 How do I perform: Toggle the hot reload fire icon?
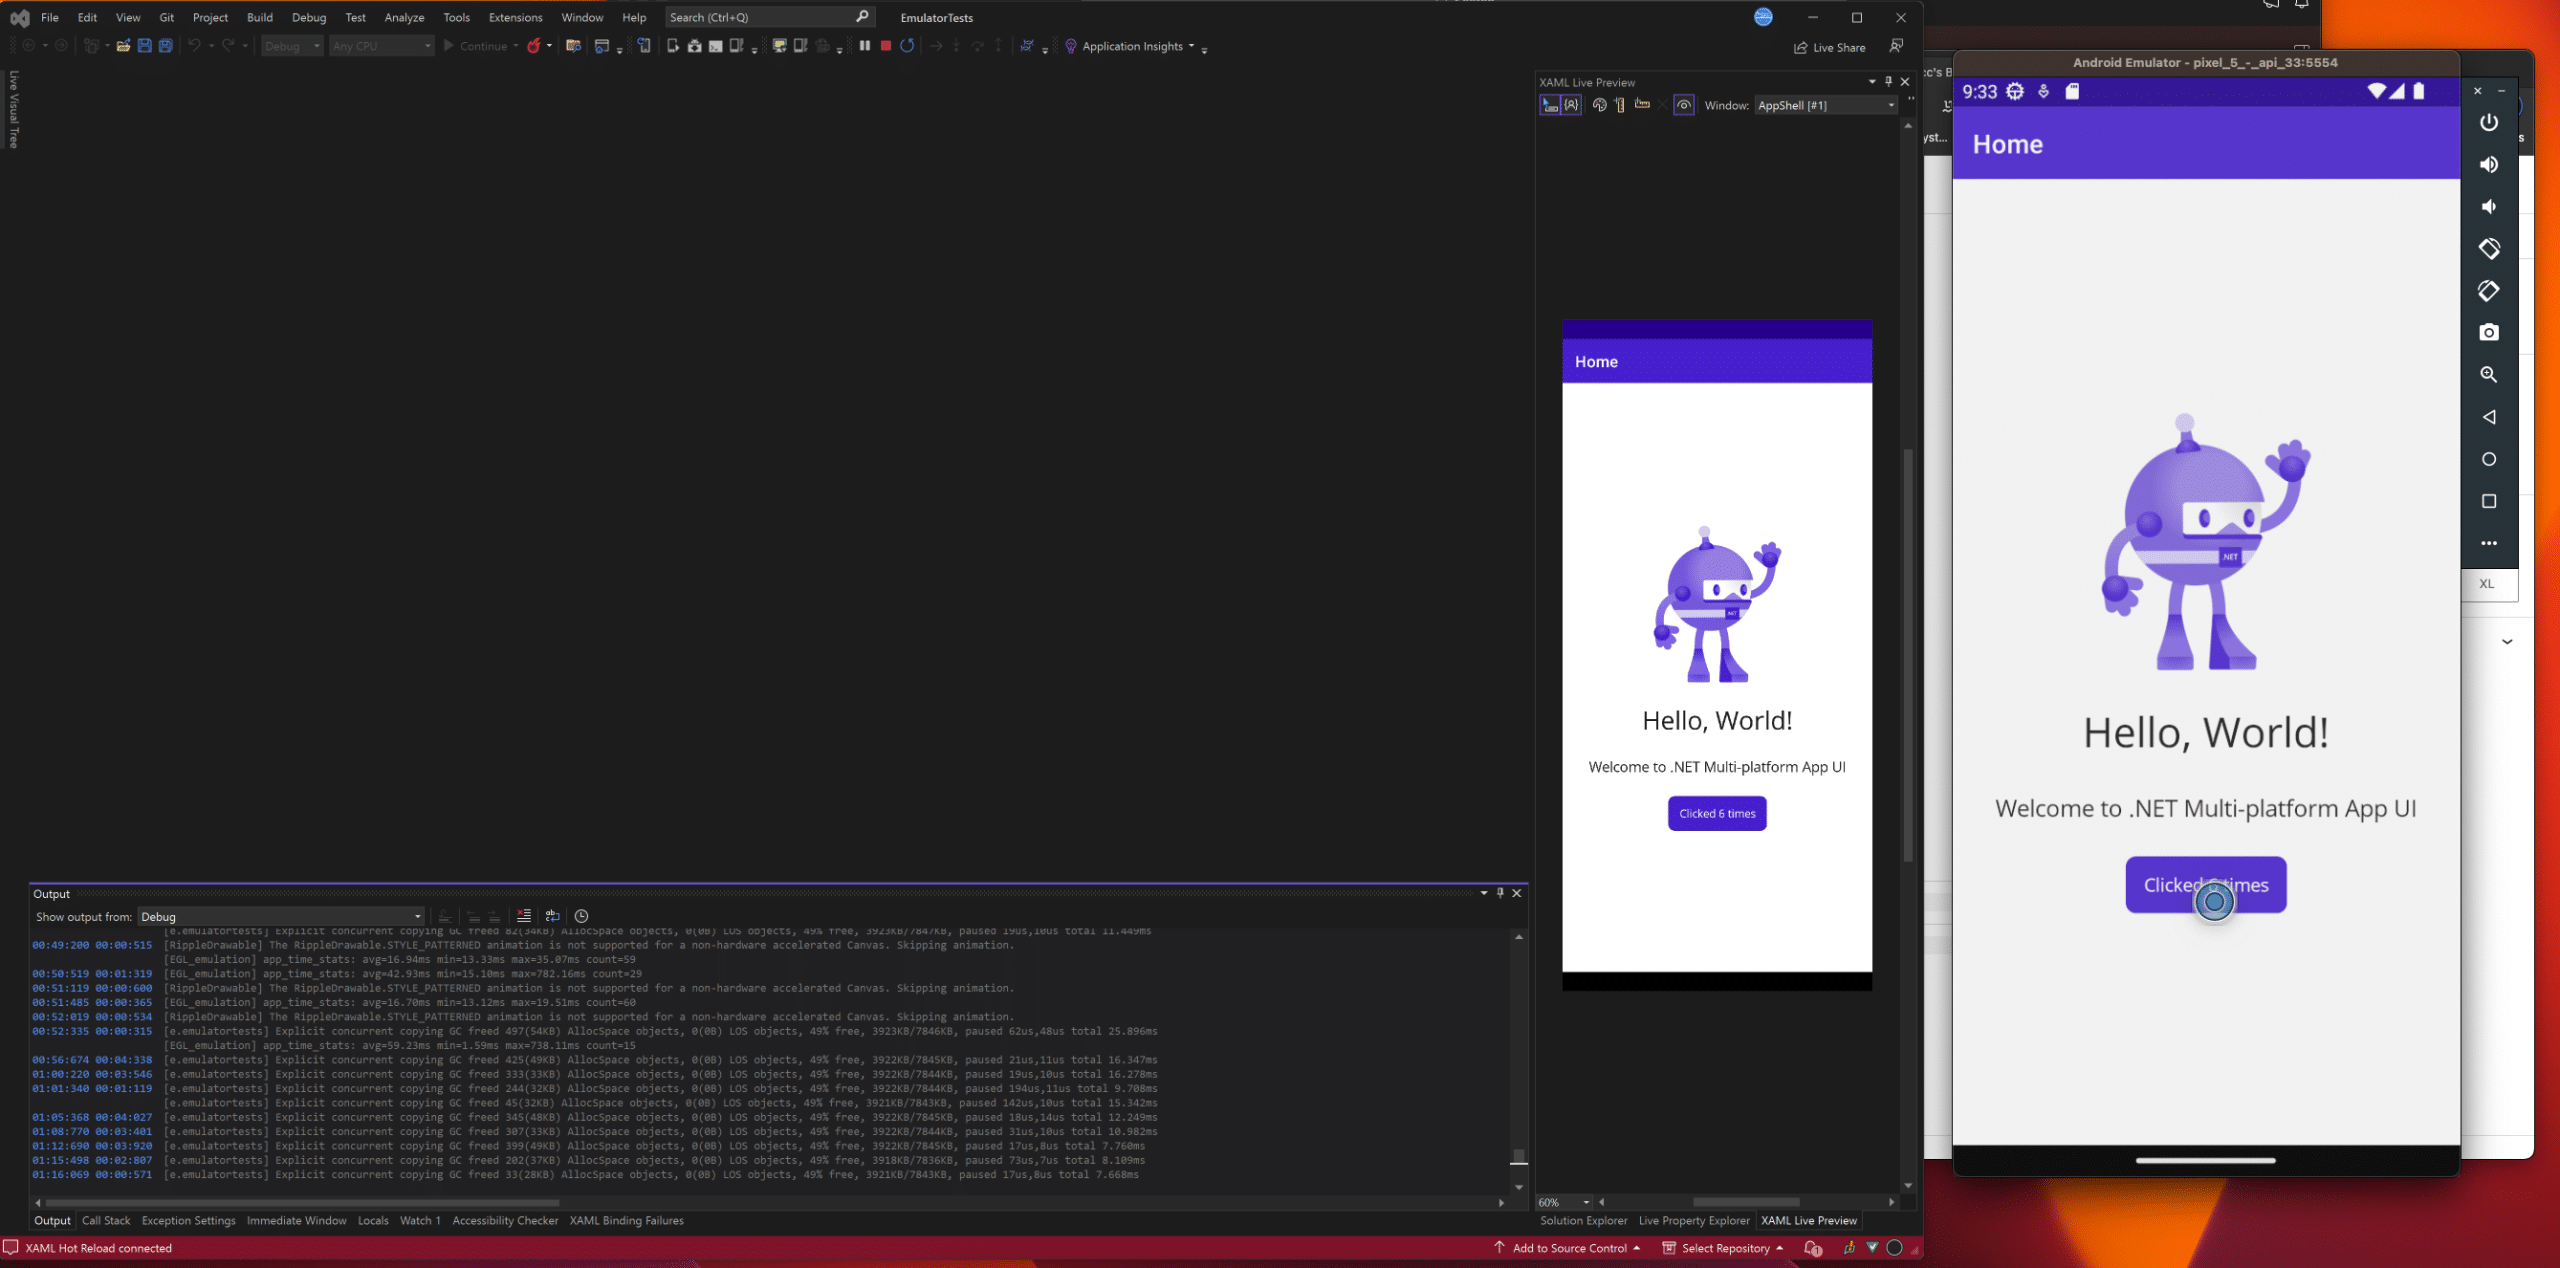pos(534,46)
